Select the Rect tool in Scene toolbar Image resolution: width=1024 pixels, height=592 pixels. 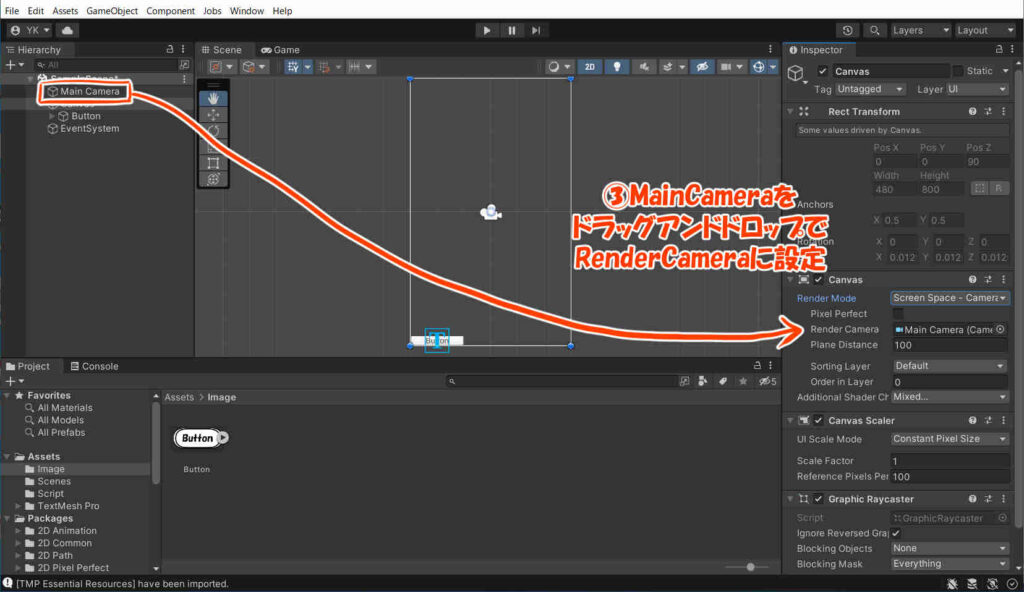coord(214,163)
